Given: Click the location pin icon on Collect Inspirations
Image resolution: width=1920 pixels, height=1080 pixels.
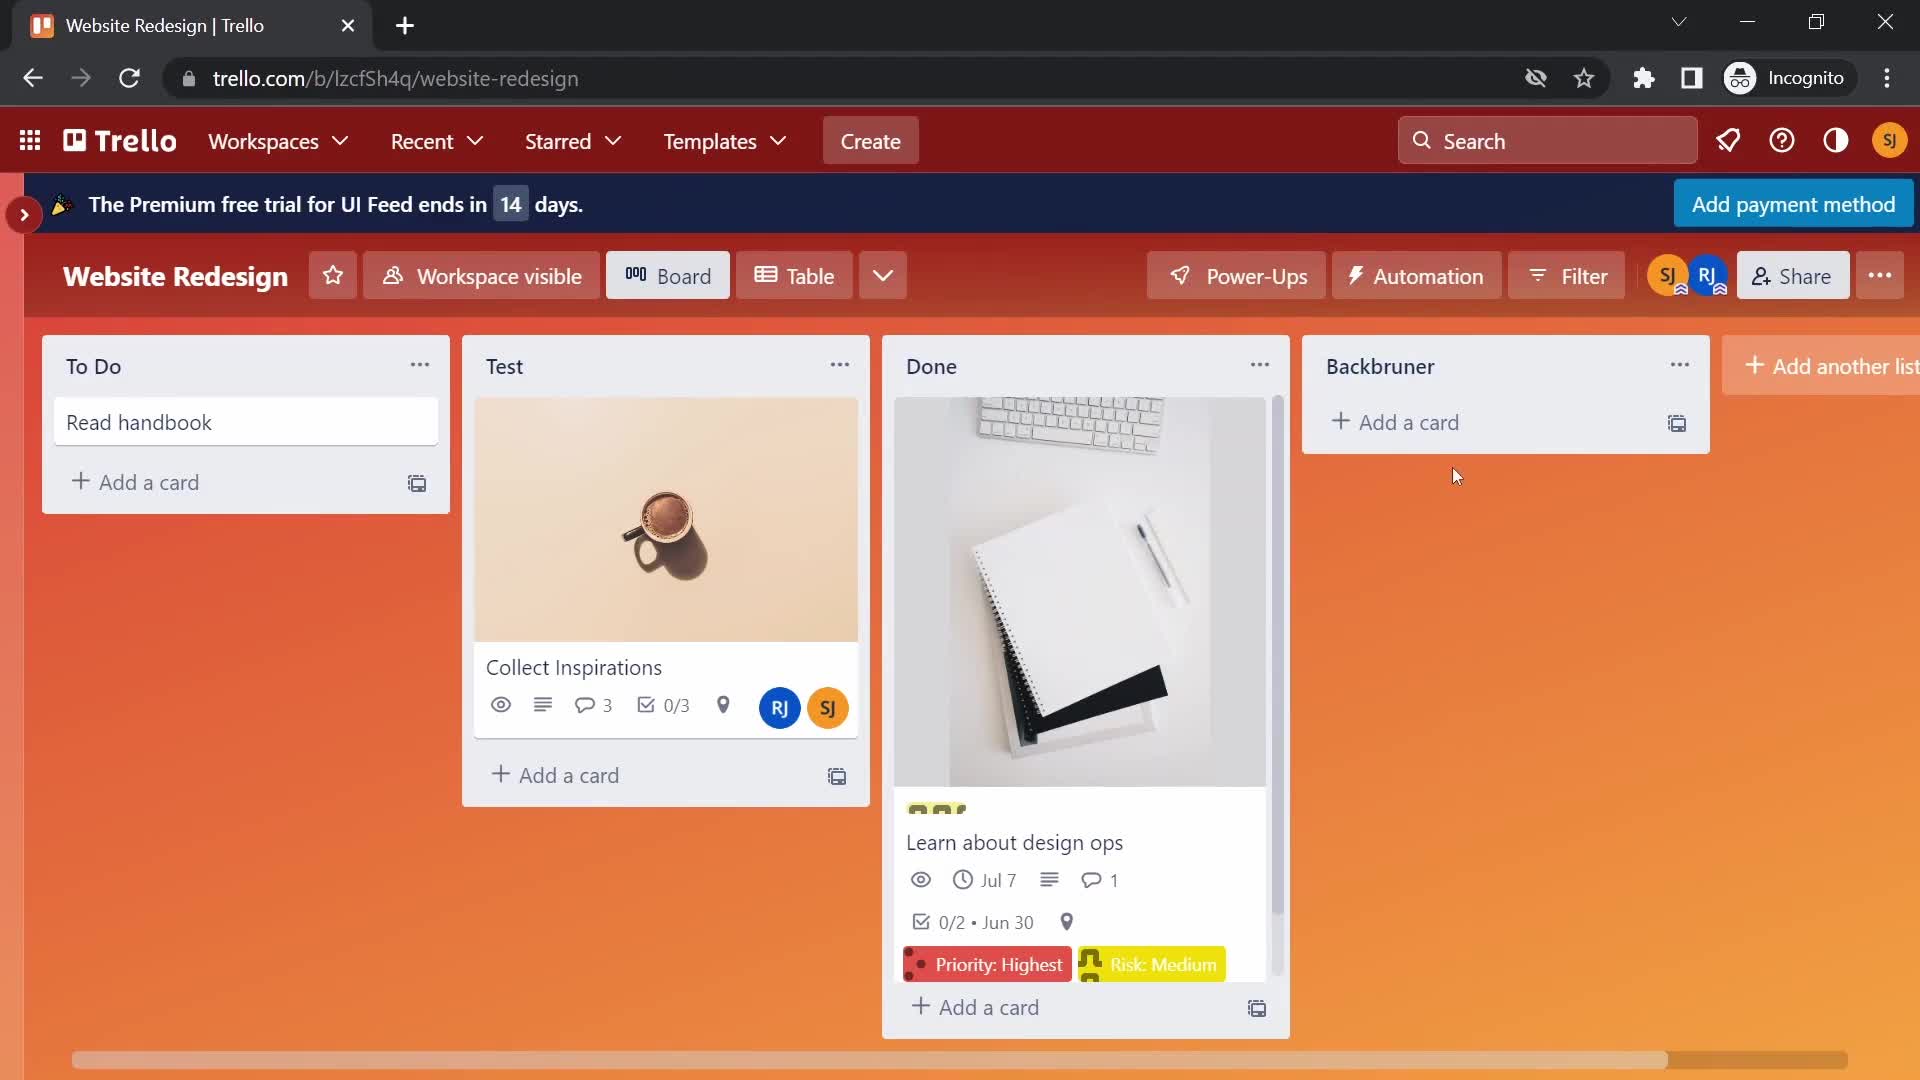Looking at the screenshot, I should coord(724,705).
